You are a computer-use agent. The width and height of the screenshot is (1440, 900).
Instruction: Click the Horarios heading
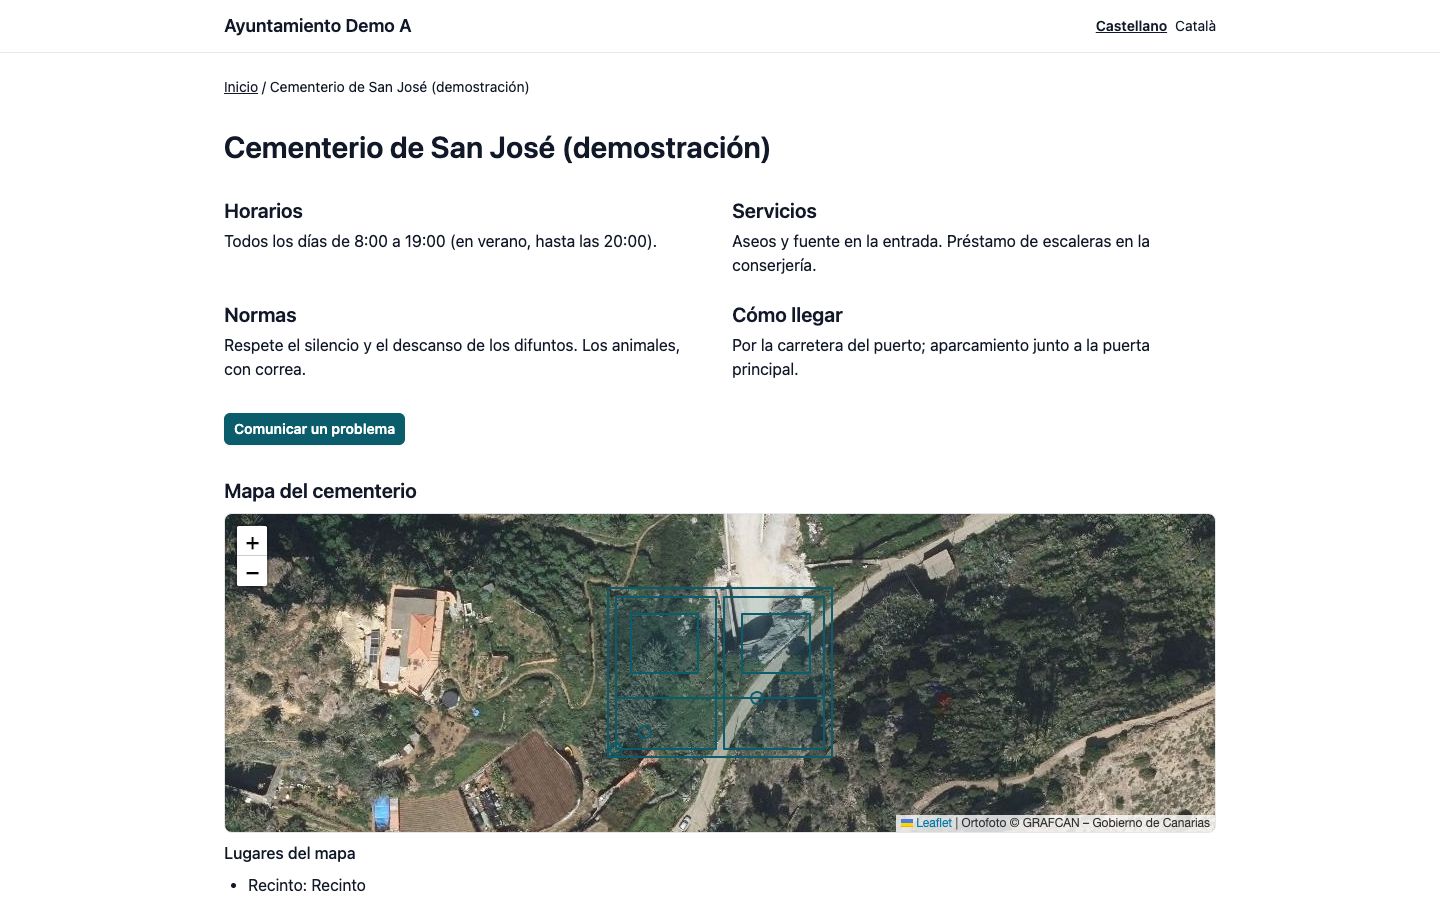263,211
